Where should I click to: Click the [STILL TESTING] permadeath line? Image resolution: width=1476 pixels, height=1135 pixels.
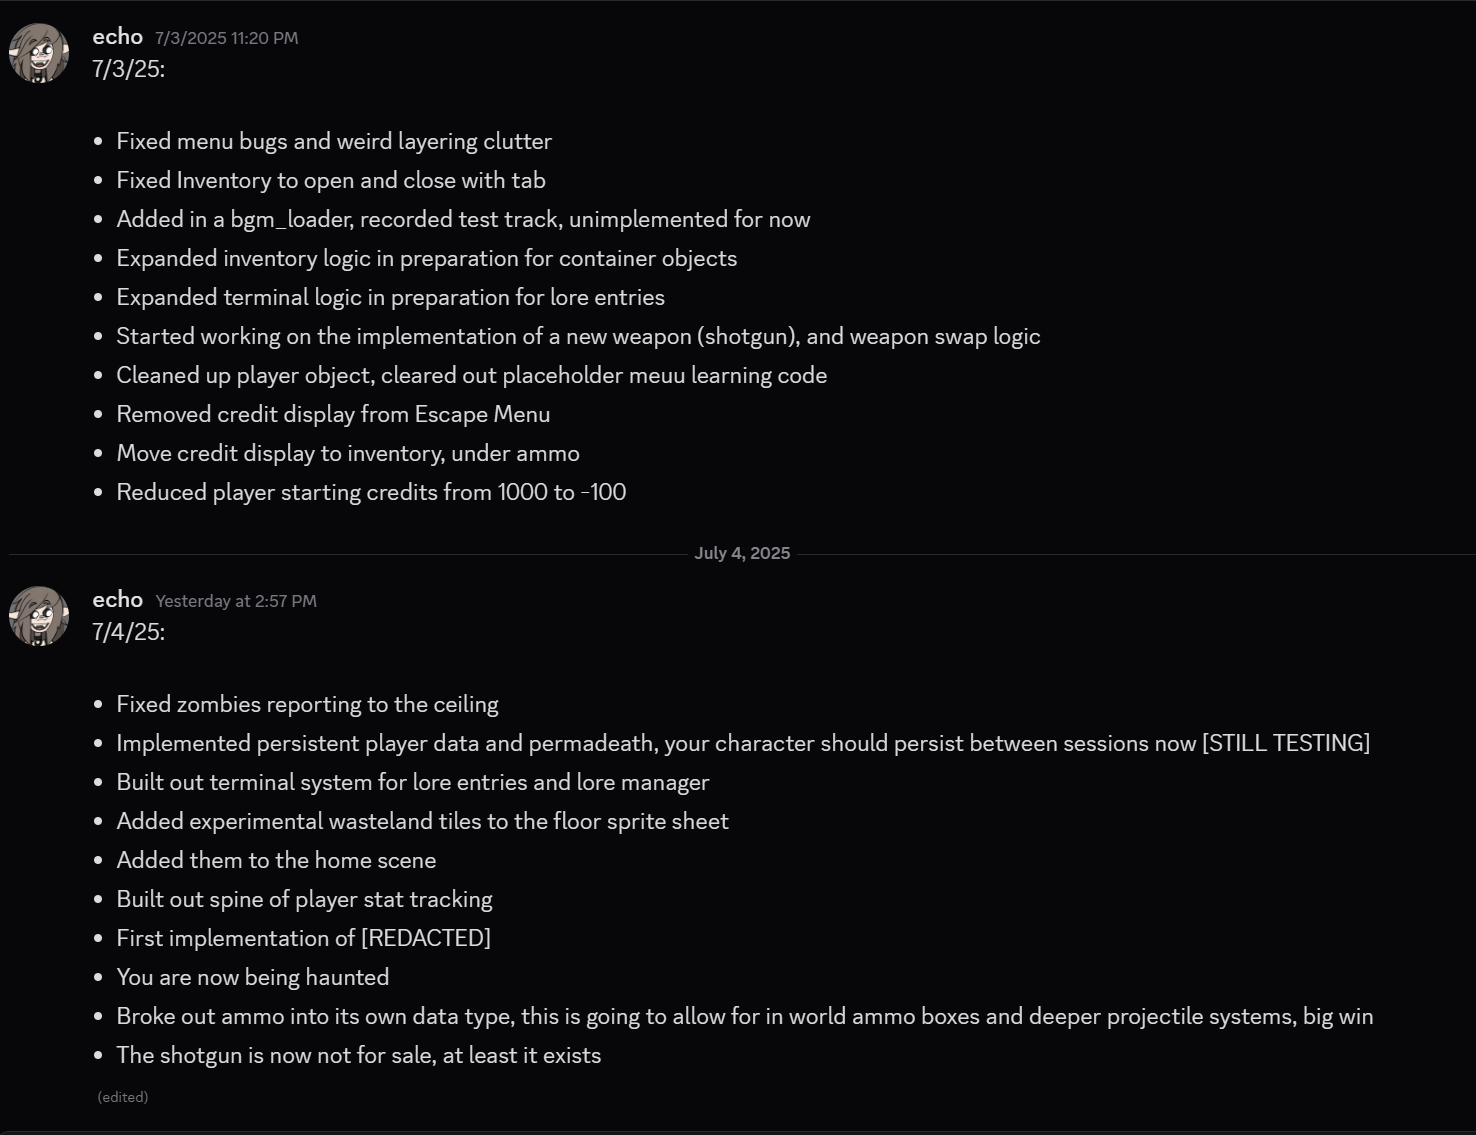point(743,743)
